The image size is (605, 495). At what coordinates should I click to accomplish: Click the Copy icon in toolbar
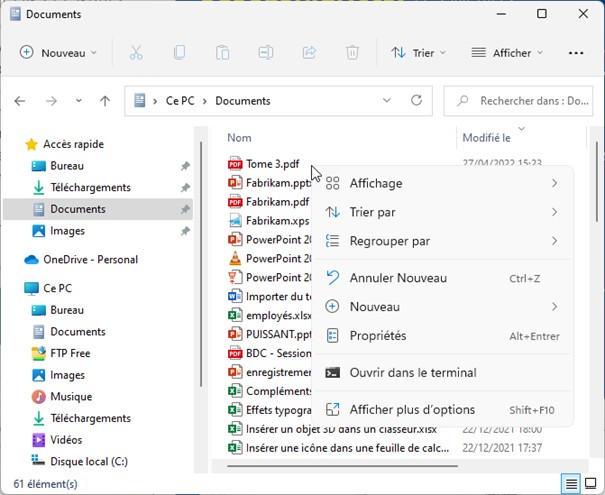point(179,52)
